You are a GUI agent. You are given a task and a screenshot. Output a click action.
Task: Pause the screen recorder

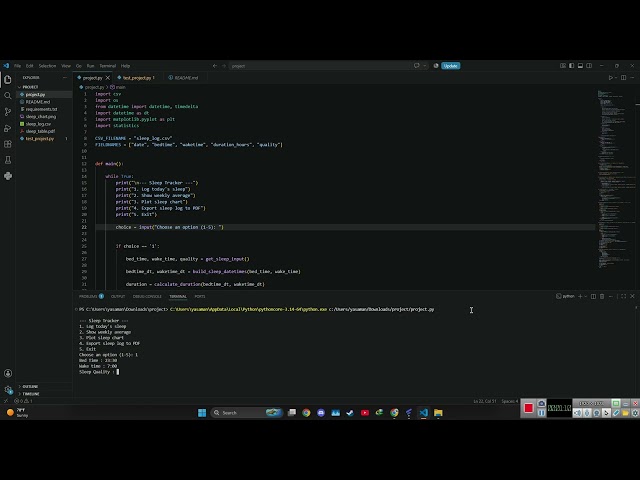541,413
